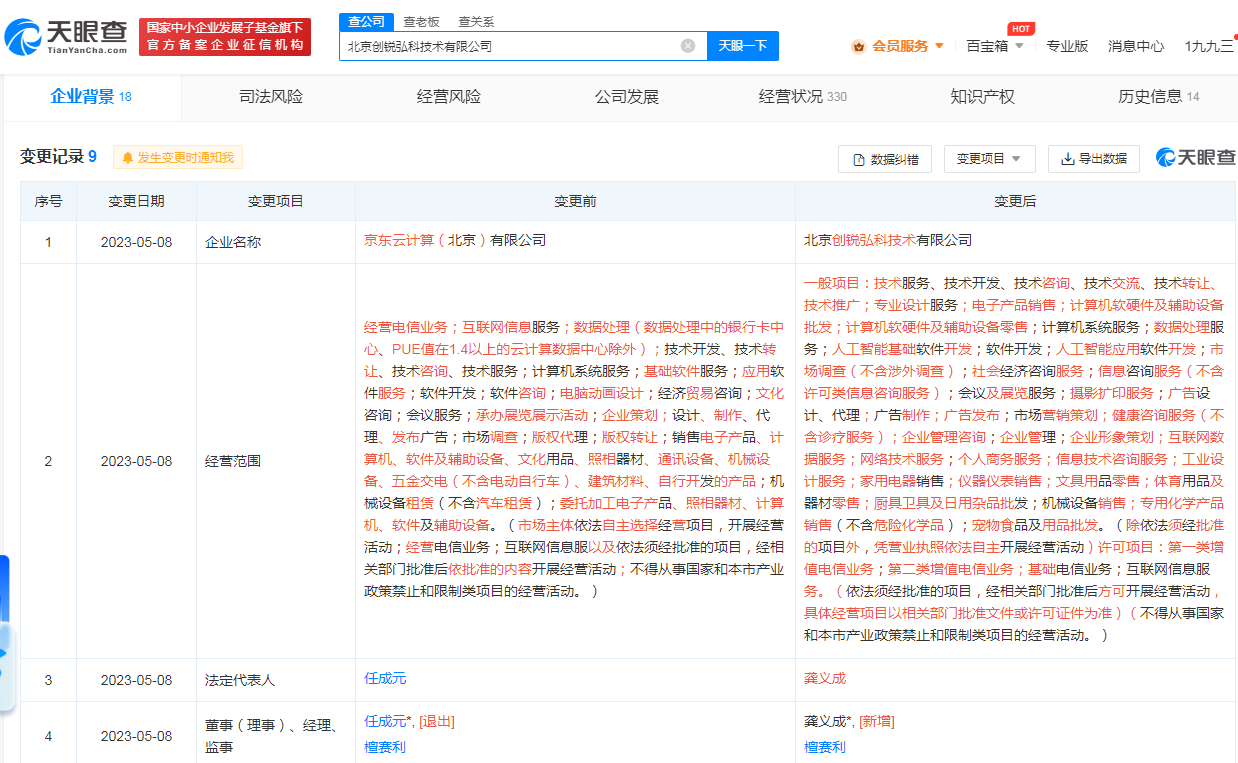Select the 企业名称 cell in row 1
The image size is (1238, 763).
276,242
